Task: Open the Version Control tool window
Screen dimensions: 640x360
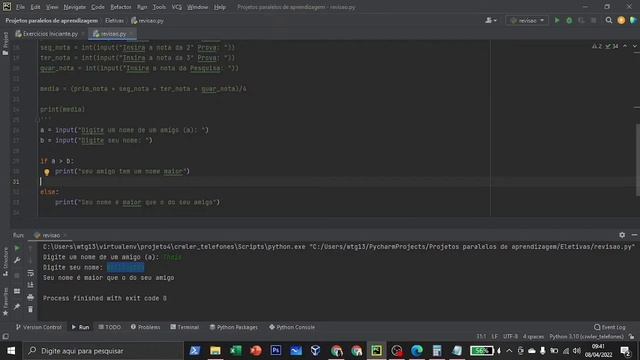Action: 38,327
